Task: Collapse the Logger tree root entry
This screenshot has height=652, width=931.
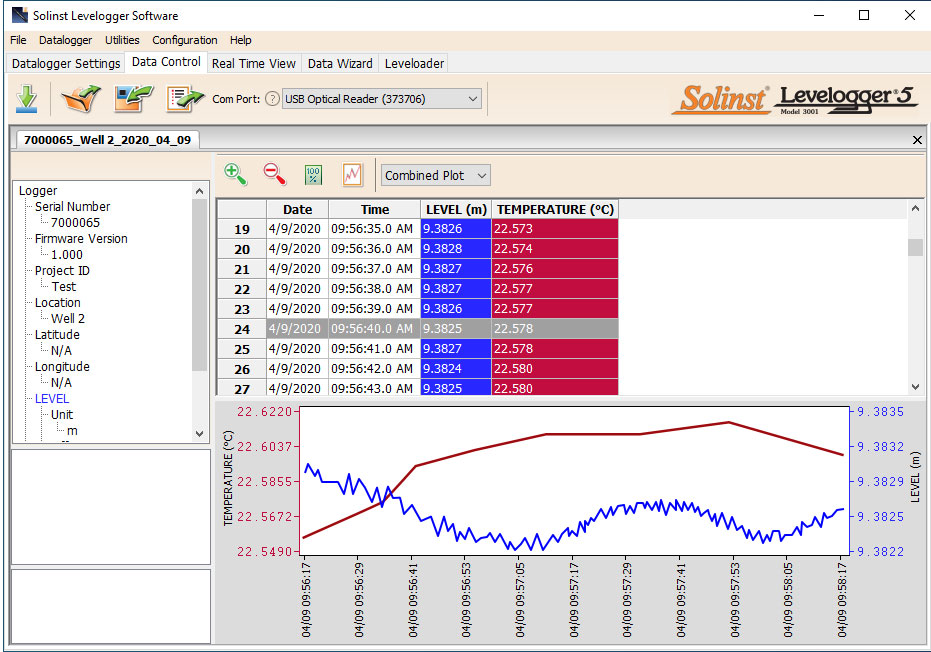Action: (37, 190)
